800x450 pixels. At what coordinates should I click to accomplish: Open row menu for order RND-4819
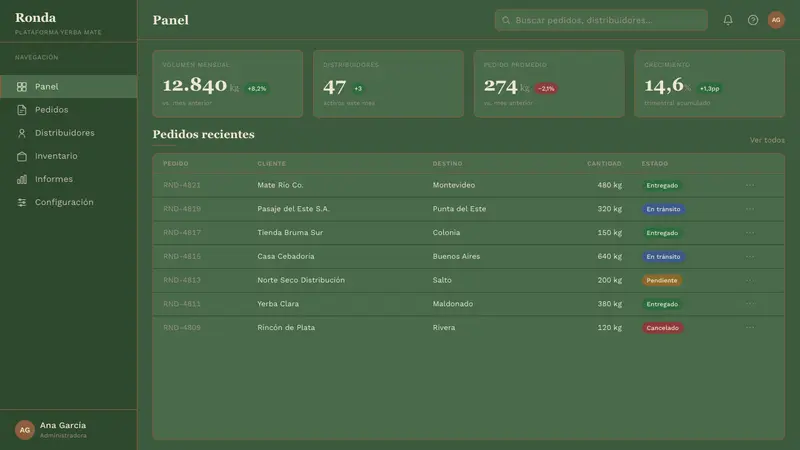(749, 209)
